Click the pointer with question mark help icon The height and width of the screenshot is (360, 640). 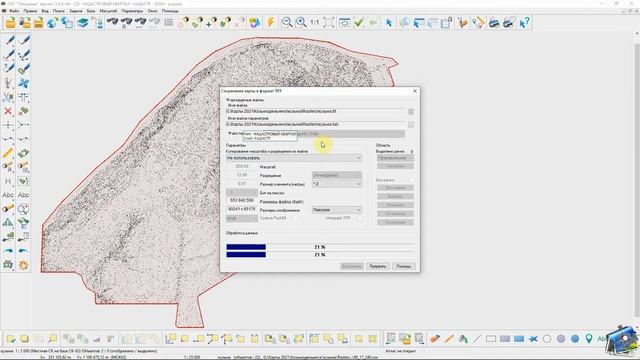524,22
